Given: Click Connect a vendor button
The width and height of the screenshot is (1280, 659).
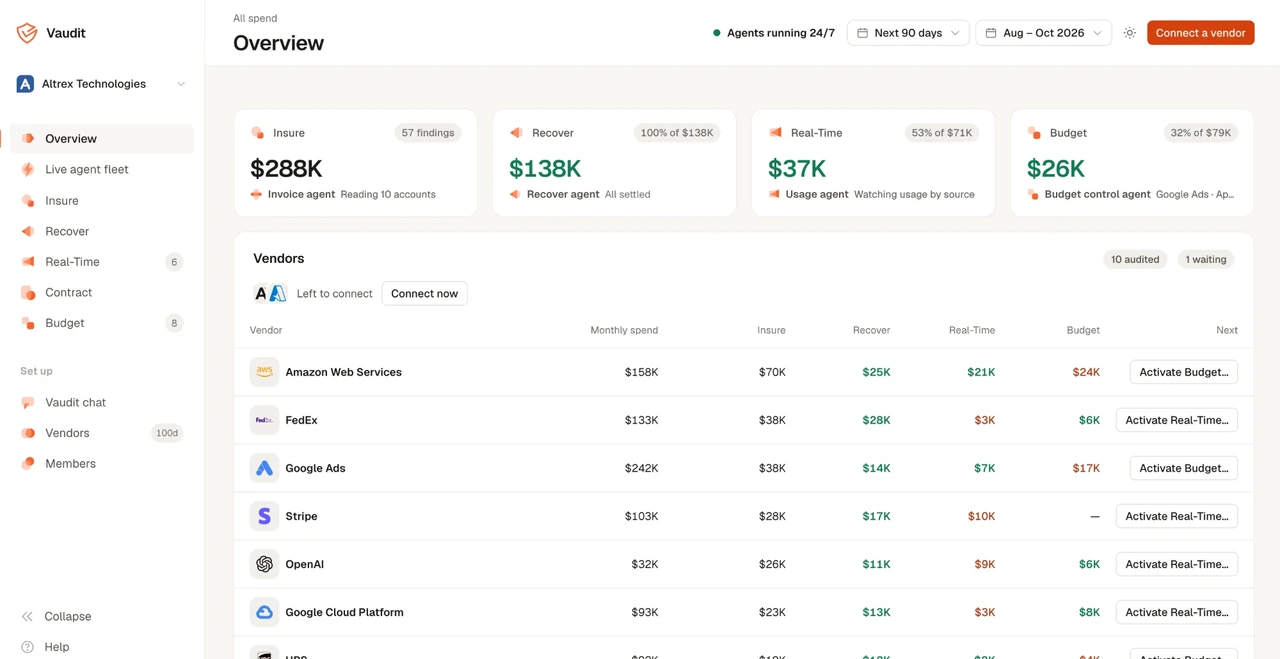Looking at the screenshot, I should 1200,33.
